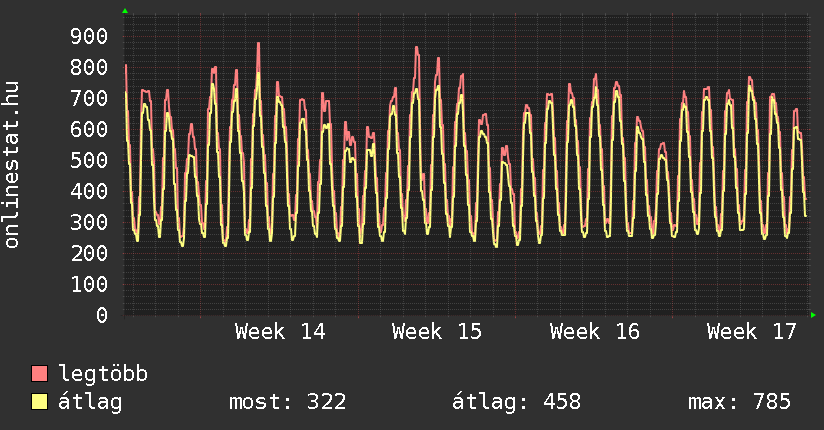Click the 300 y-axis value

pos(88,223)
